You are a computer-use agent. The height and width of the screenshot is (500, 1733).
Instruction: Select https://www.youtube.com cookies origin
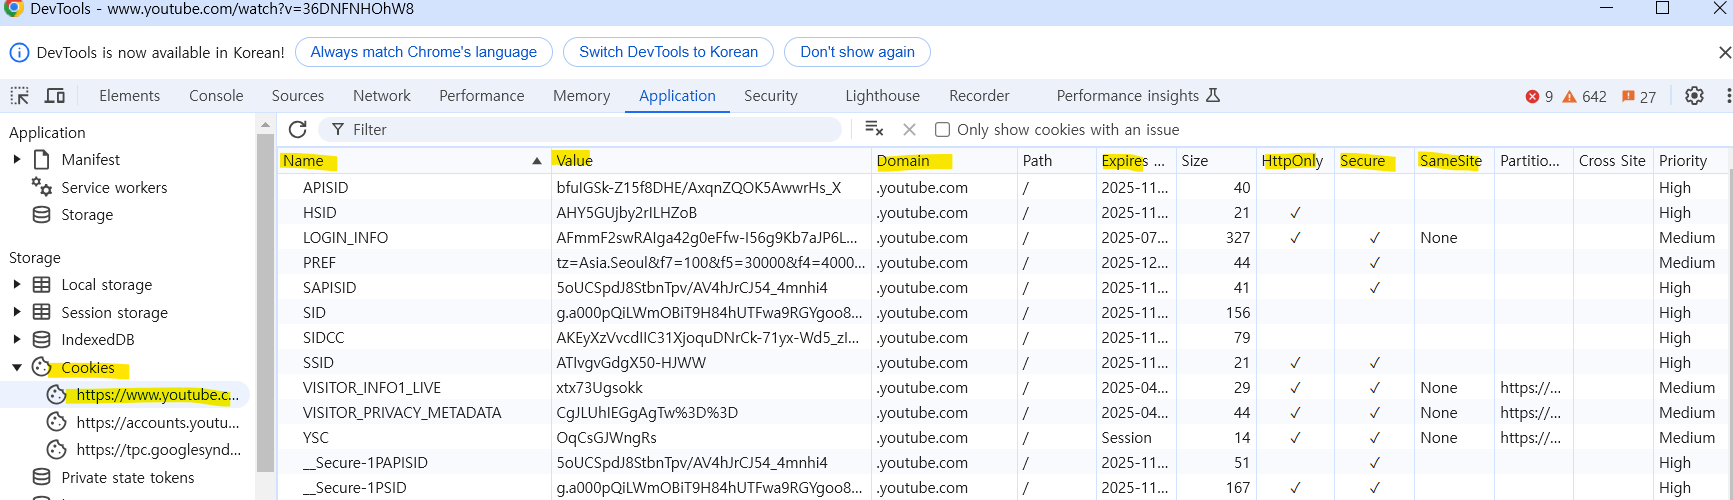157,395
